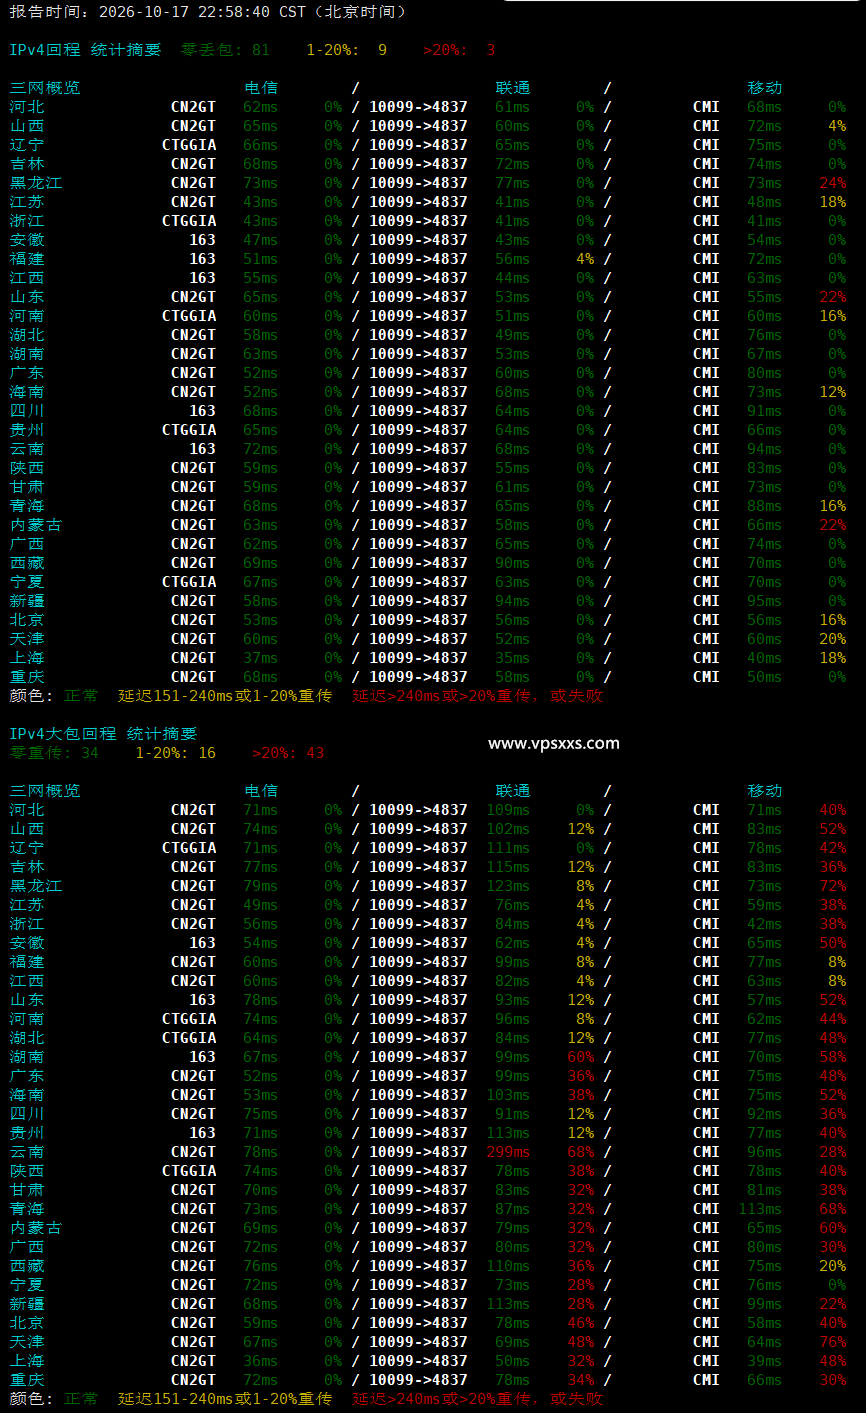Click the 102ms 联通 latency for 山西
The image size is (866, 1413).
coord(508,829)
